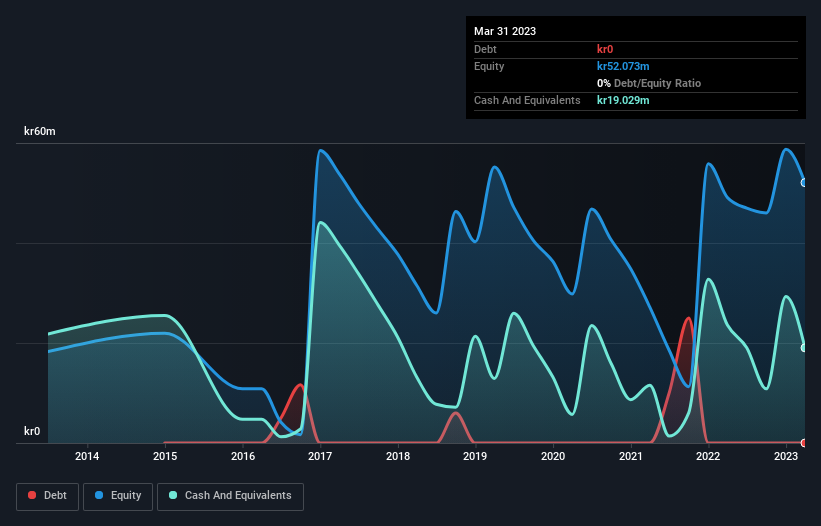Viewport: 821px width, 526px height.
Task: Click the red kr0 debt value
Action: click(x=605, y=49)
